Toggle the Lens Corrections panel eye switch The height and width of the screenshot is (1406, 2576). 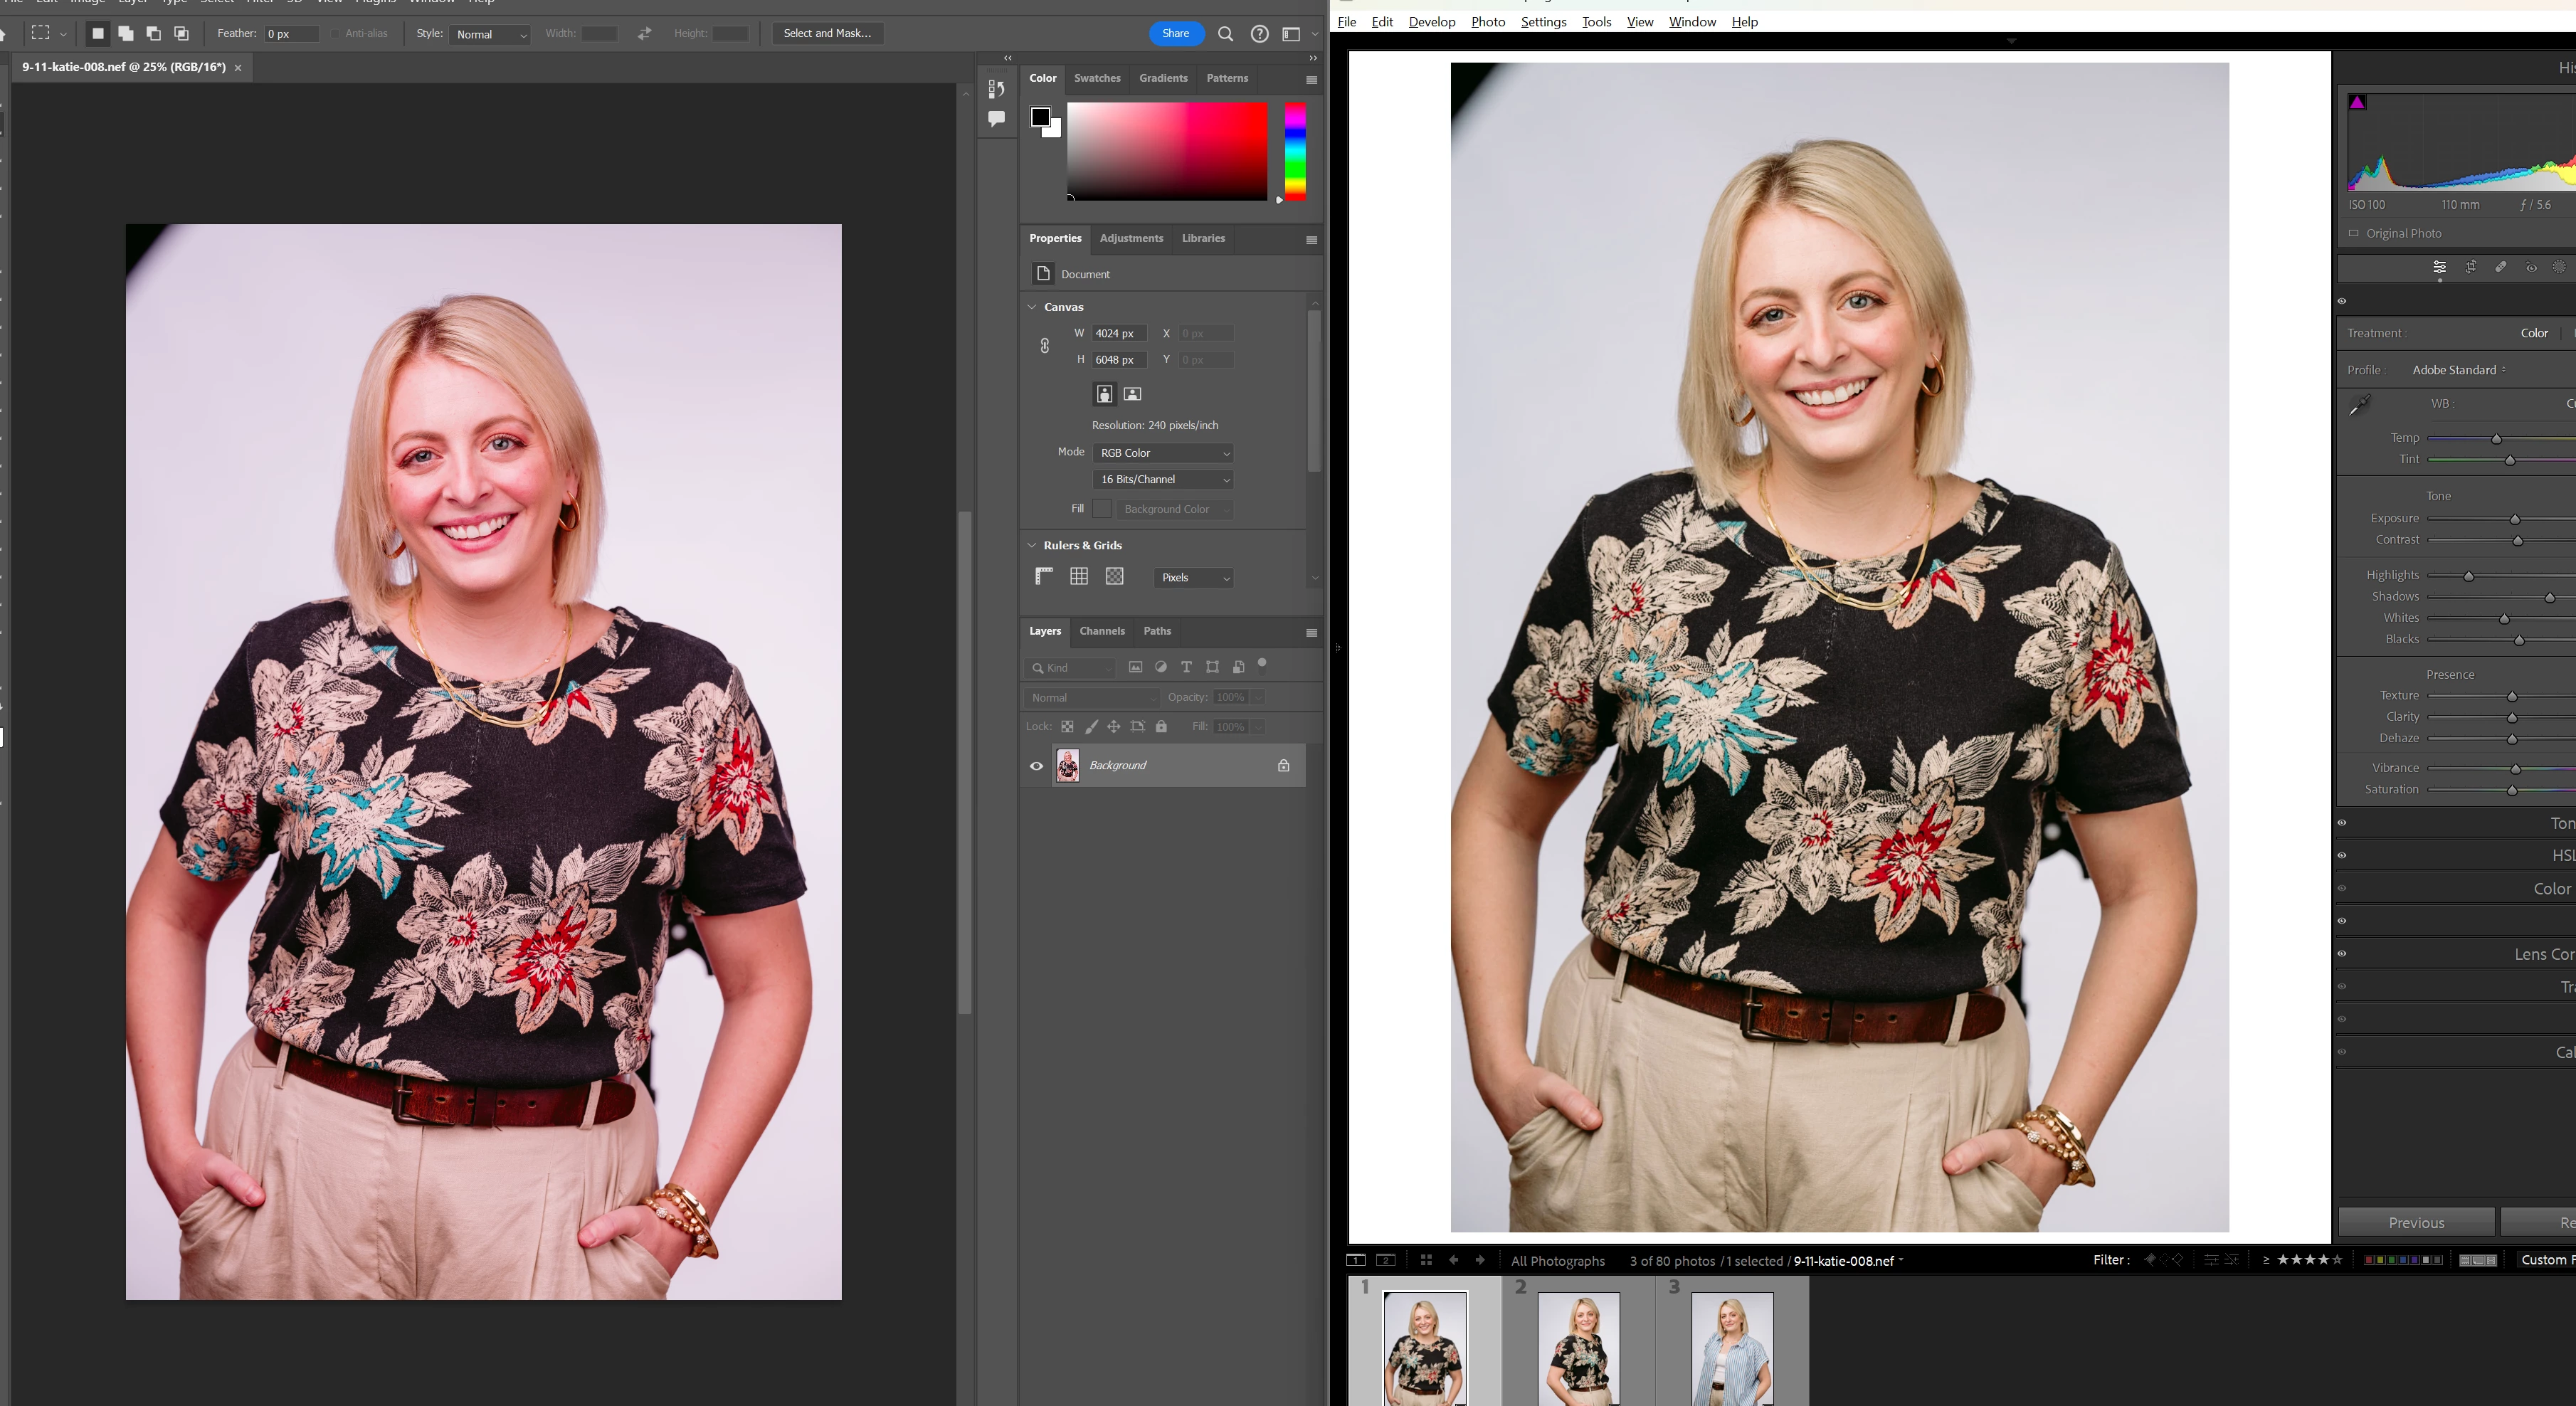point(2342,954)
